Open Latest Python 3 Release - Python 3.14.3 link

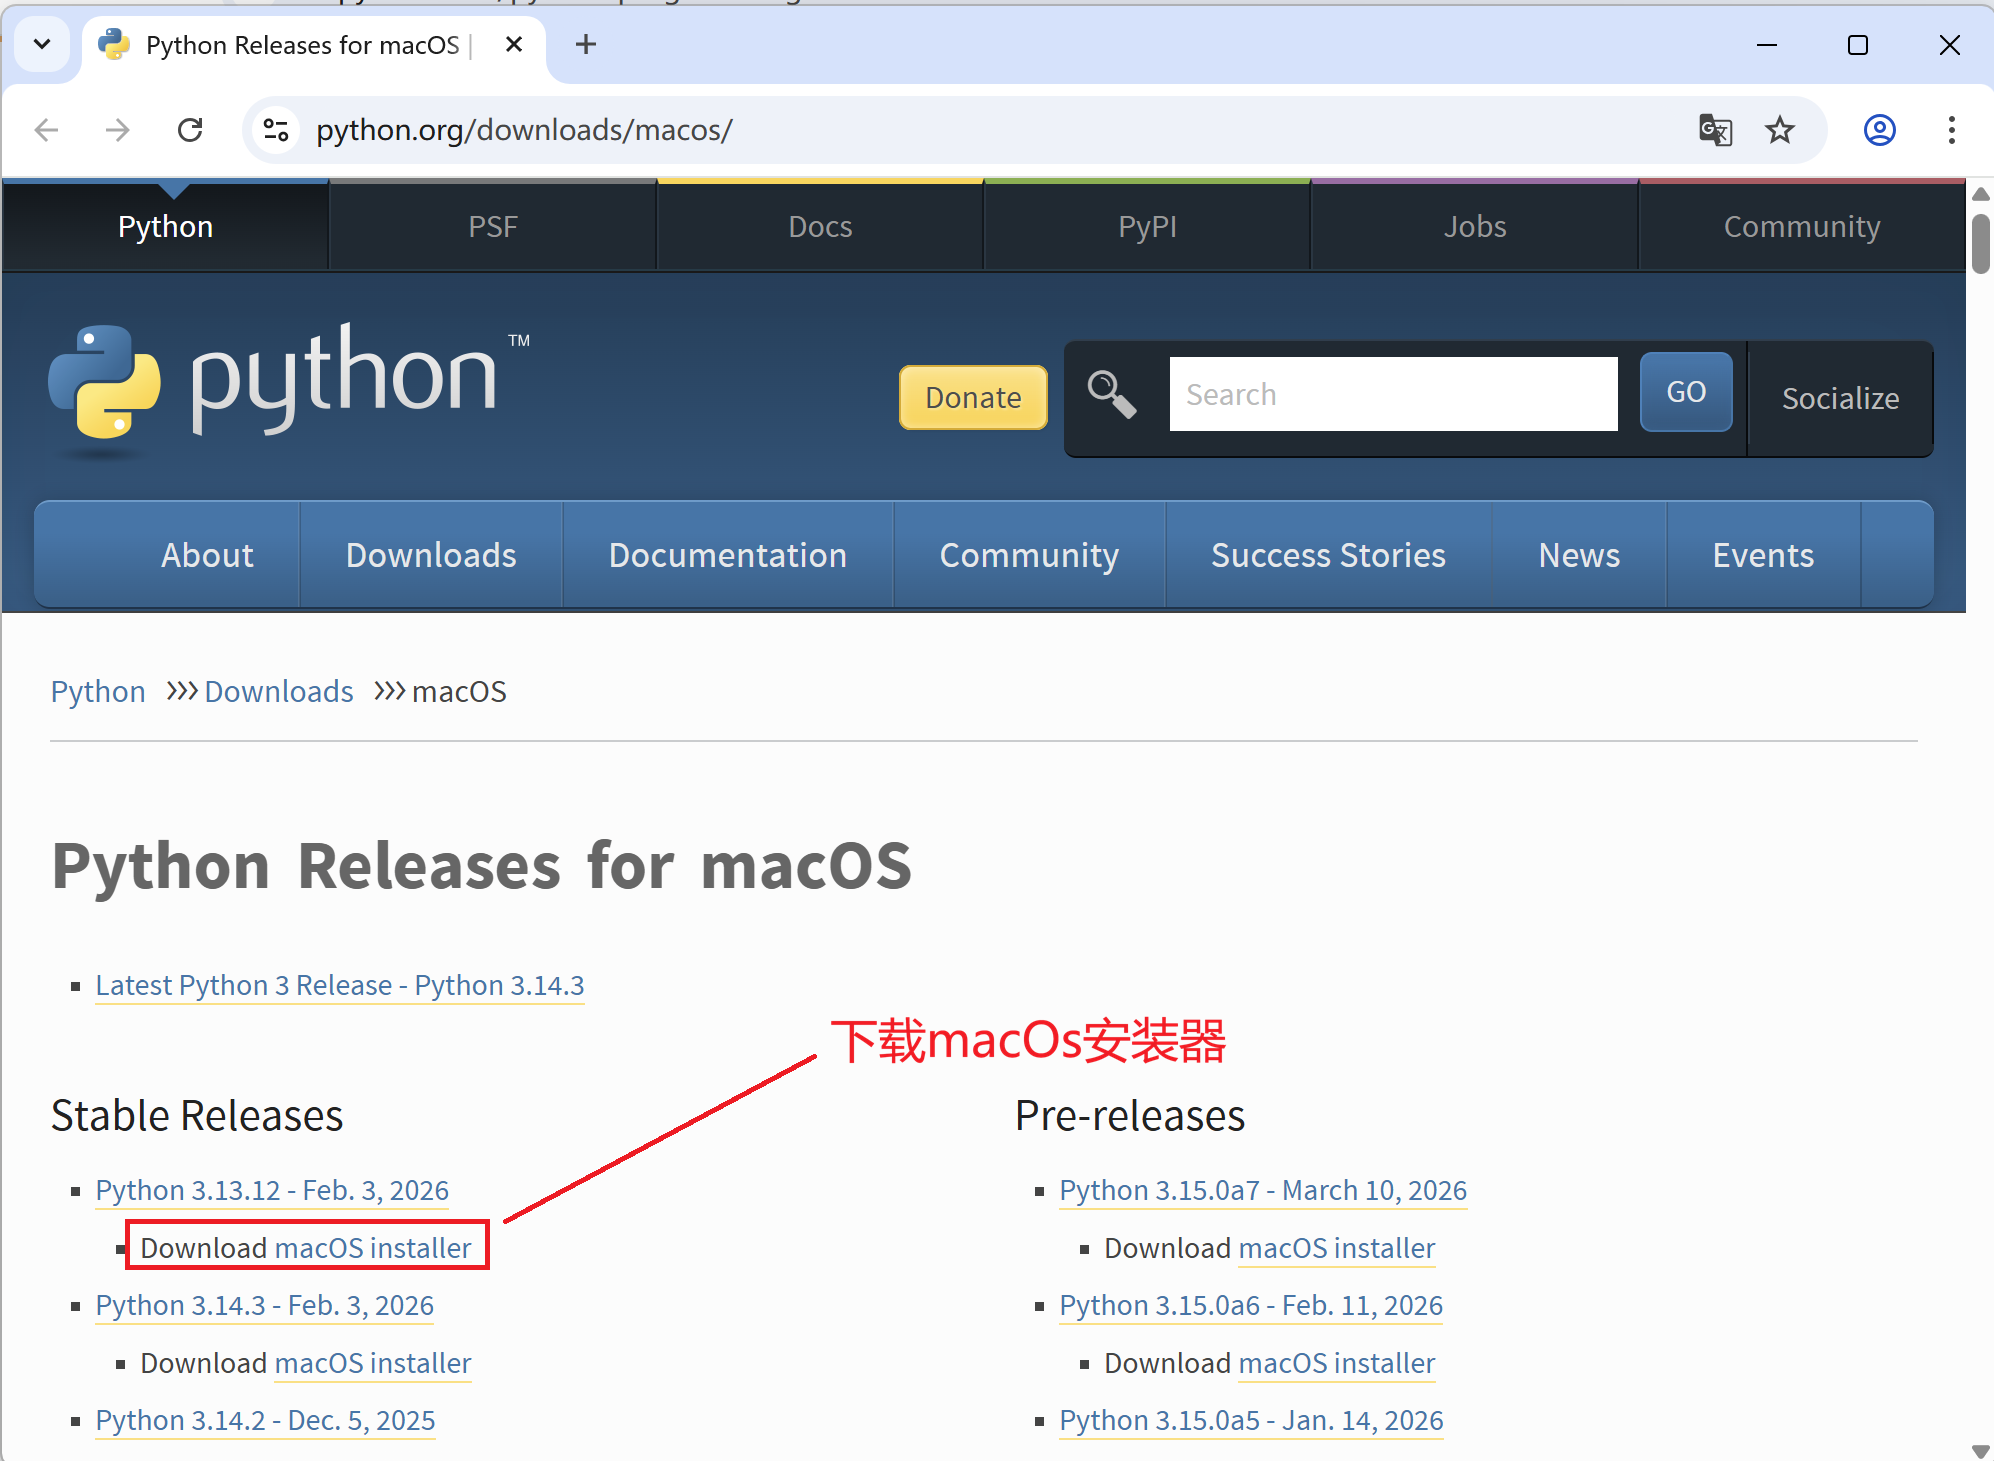pos(339,985)
